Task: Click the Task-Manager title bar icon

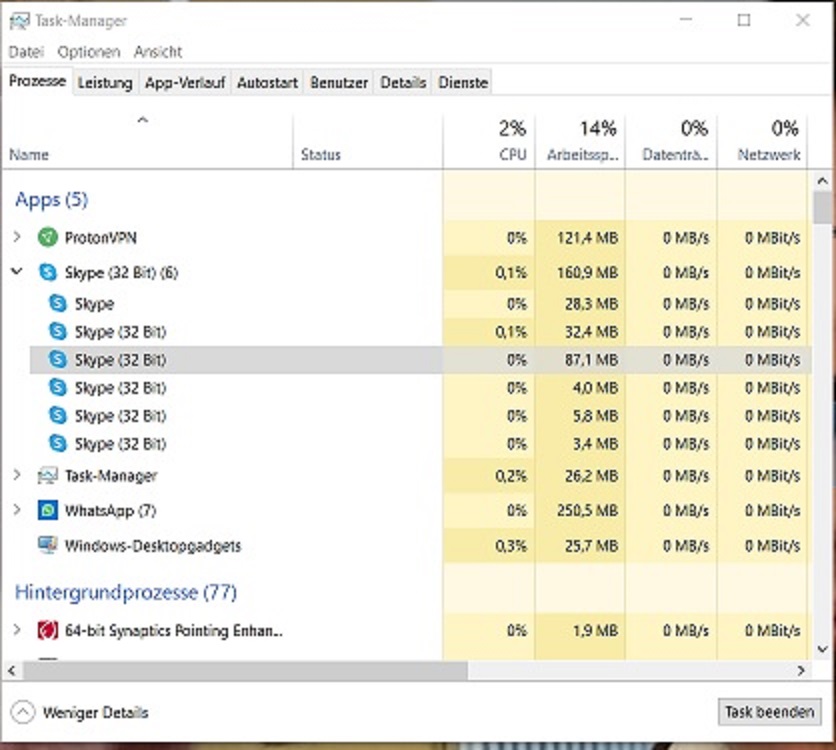Action: 20,21
